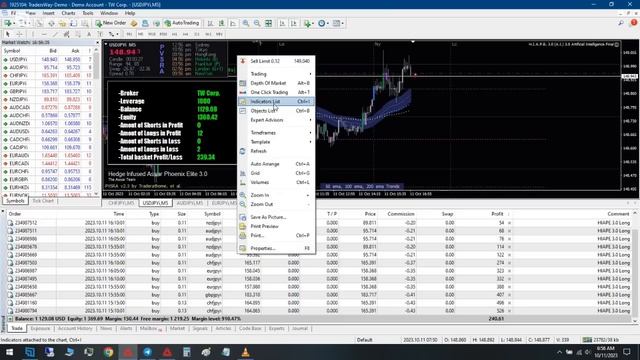Switch to H1 timeframe button
This screenshot has width=640, height=360.
coord(174,34)
